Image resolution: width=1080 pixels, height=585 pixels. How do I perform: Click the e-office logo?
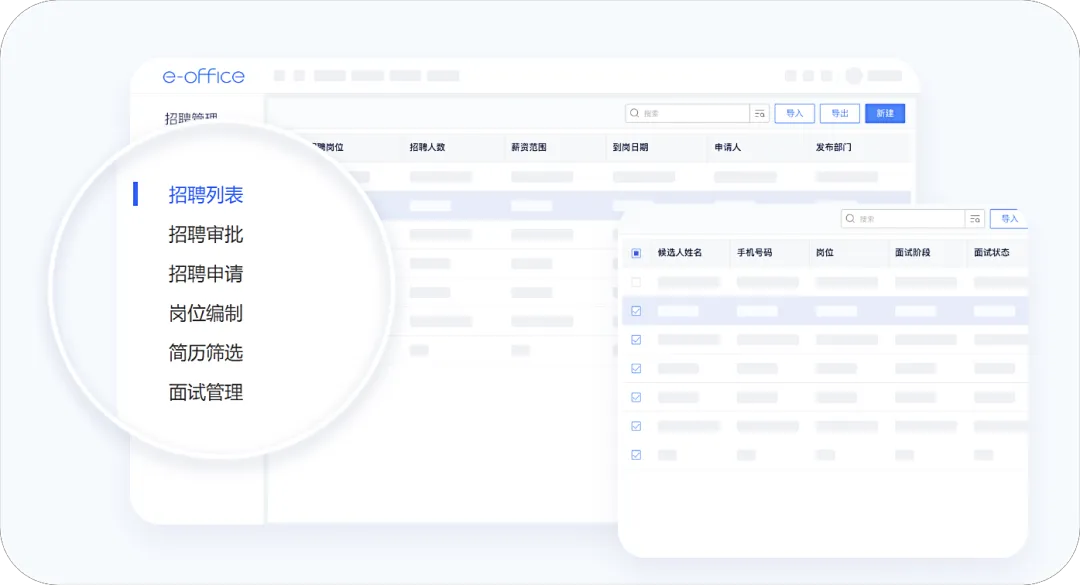pyautogui.click(x=203, y=76)
